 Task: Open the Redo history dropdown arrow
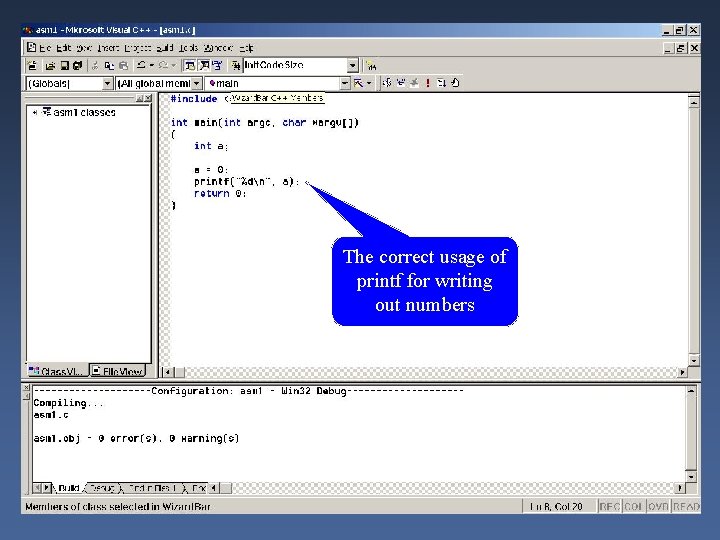173,66
